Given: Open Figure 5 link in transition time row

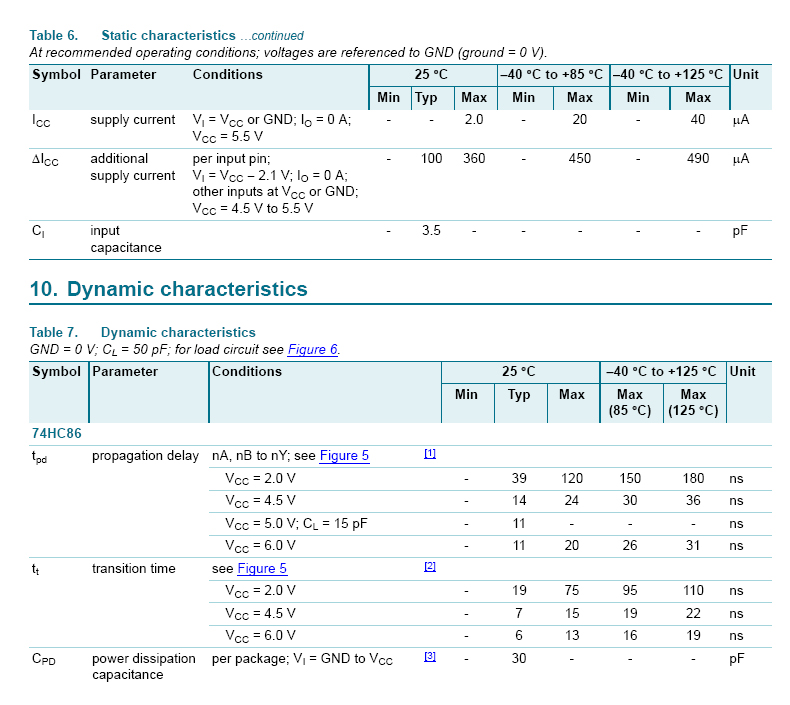Looking at the screenshot, I should click(262, 569).
